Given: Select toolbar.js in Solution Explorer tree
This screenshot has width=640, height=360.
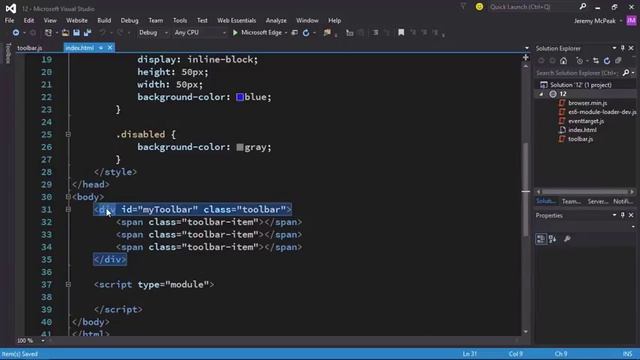Looking at the screenshot, I should click(580, 139).
